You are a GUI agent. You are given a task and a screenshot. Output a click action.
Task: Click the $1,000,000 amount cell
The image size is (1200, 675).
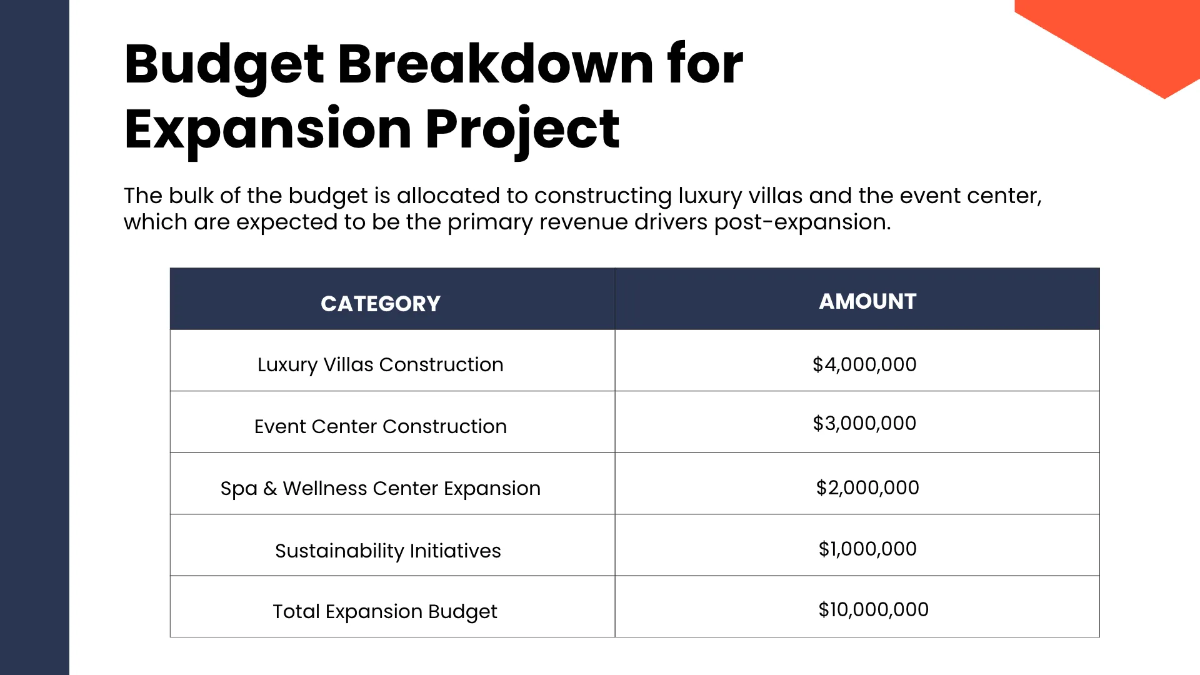point(867,549)
